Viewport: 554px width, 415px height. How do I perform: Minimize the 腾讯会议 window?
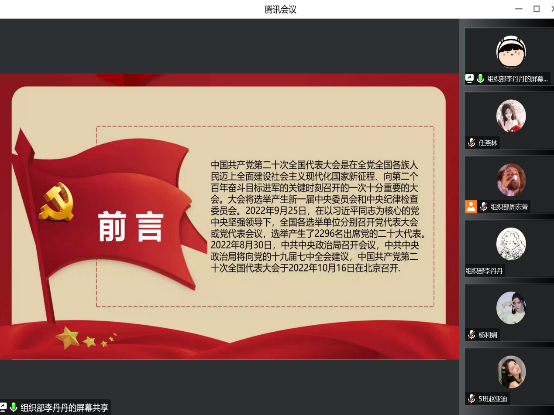[x=519, y=9]
